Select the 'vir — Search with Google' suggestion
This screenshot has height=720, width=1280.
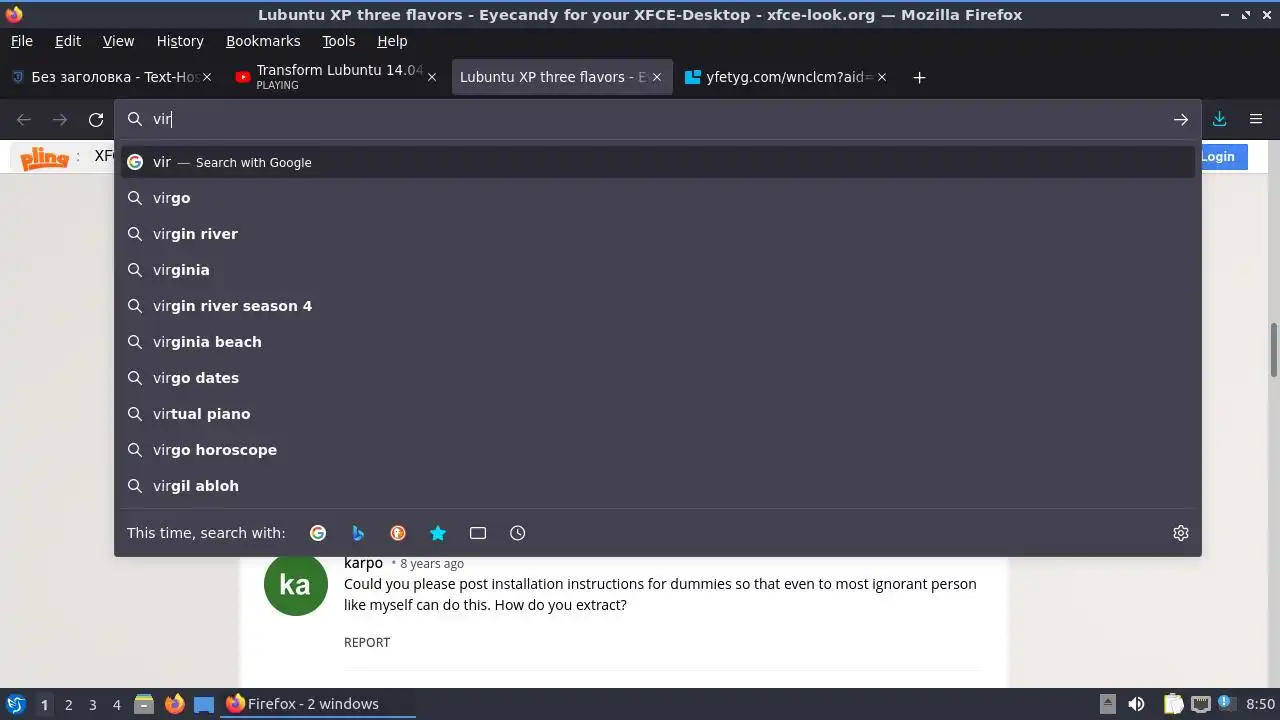click(x=658, y=162)
